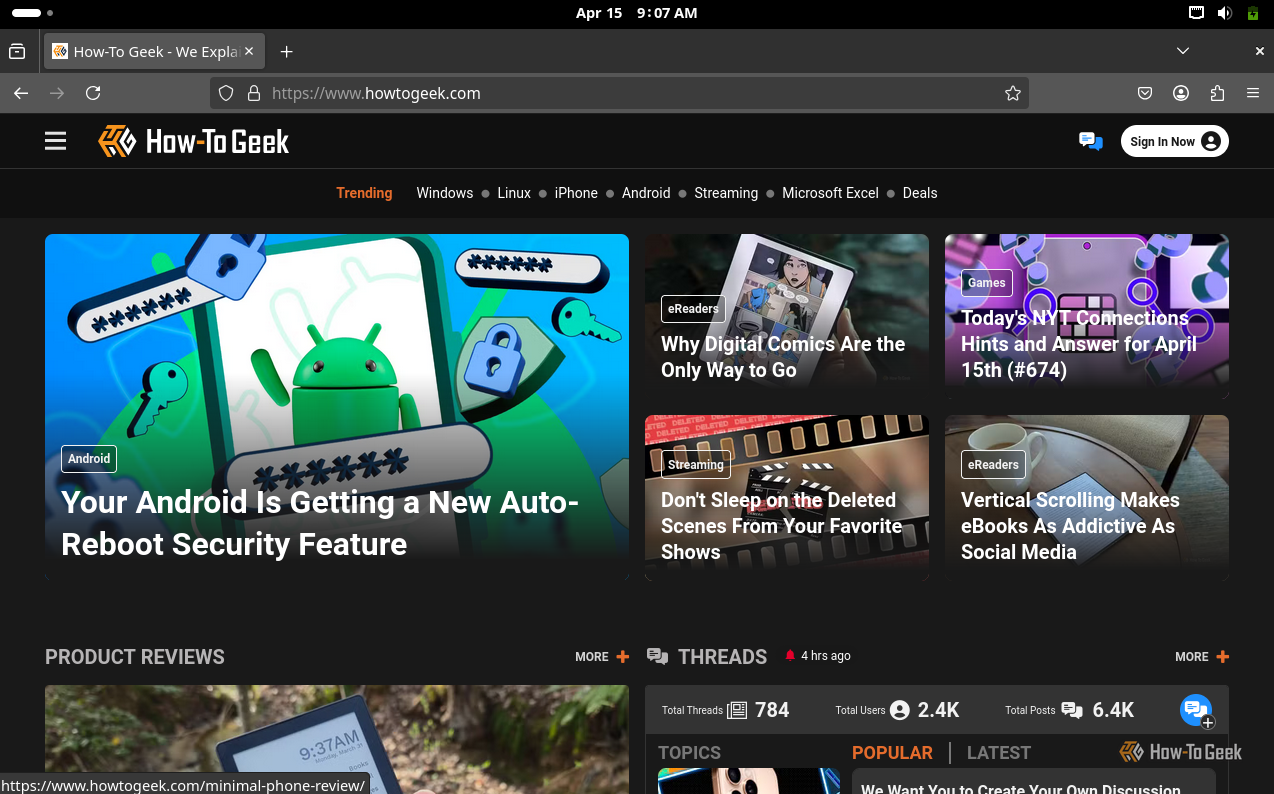This screenshot has width=1274, height=794.
Task: Open Linux trending topic
Action: point(514,193)
